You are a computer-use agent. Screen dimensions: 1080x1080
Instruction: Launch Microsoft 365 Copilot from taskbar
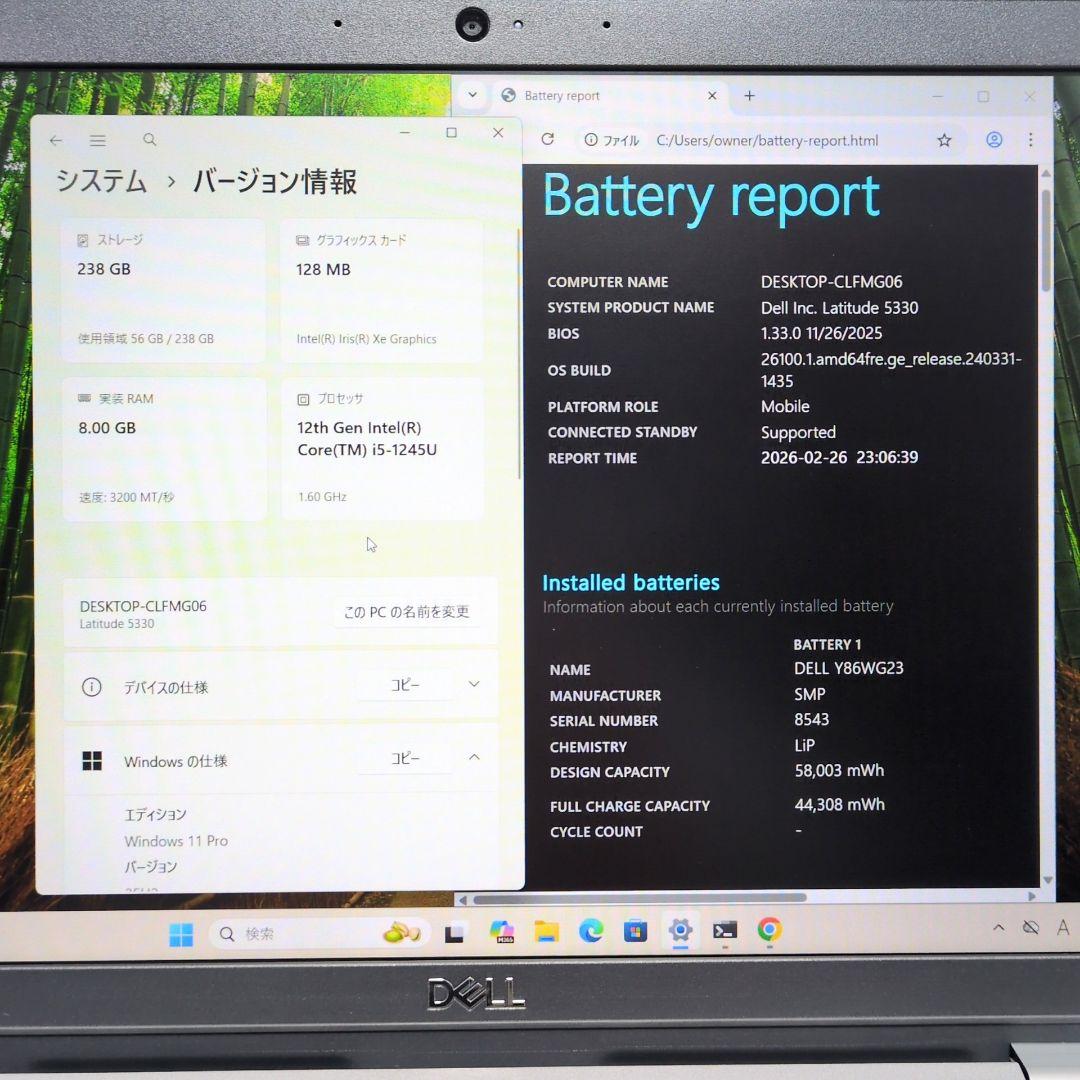tap(501, 932)
